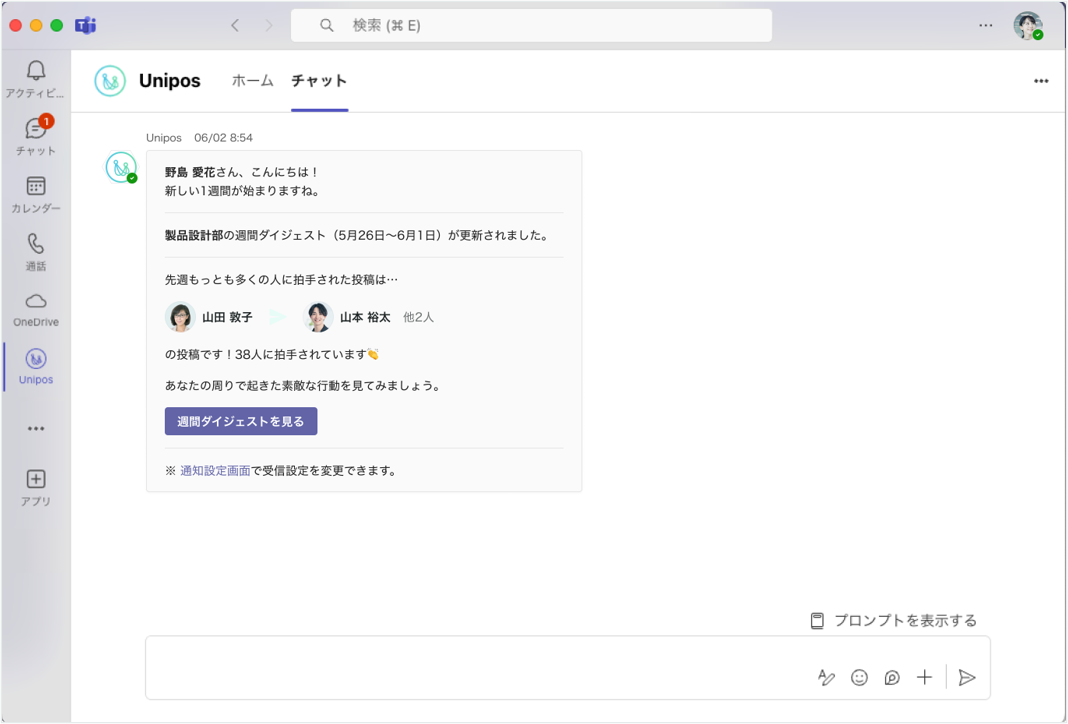
Task: Open Unipos app options ellipsis in header
Action: [x=1041, y=80]
